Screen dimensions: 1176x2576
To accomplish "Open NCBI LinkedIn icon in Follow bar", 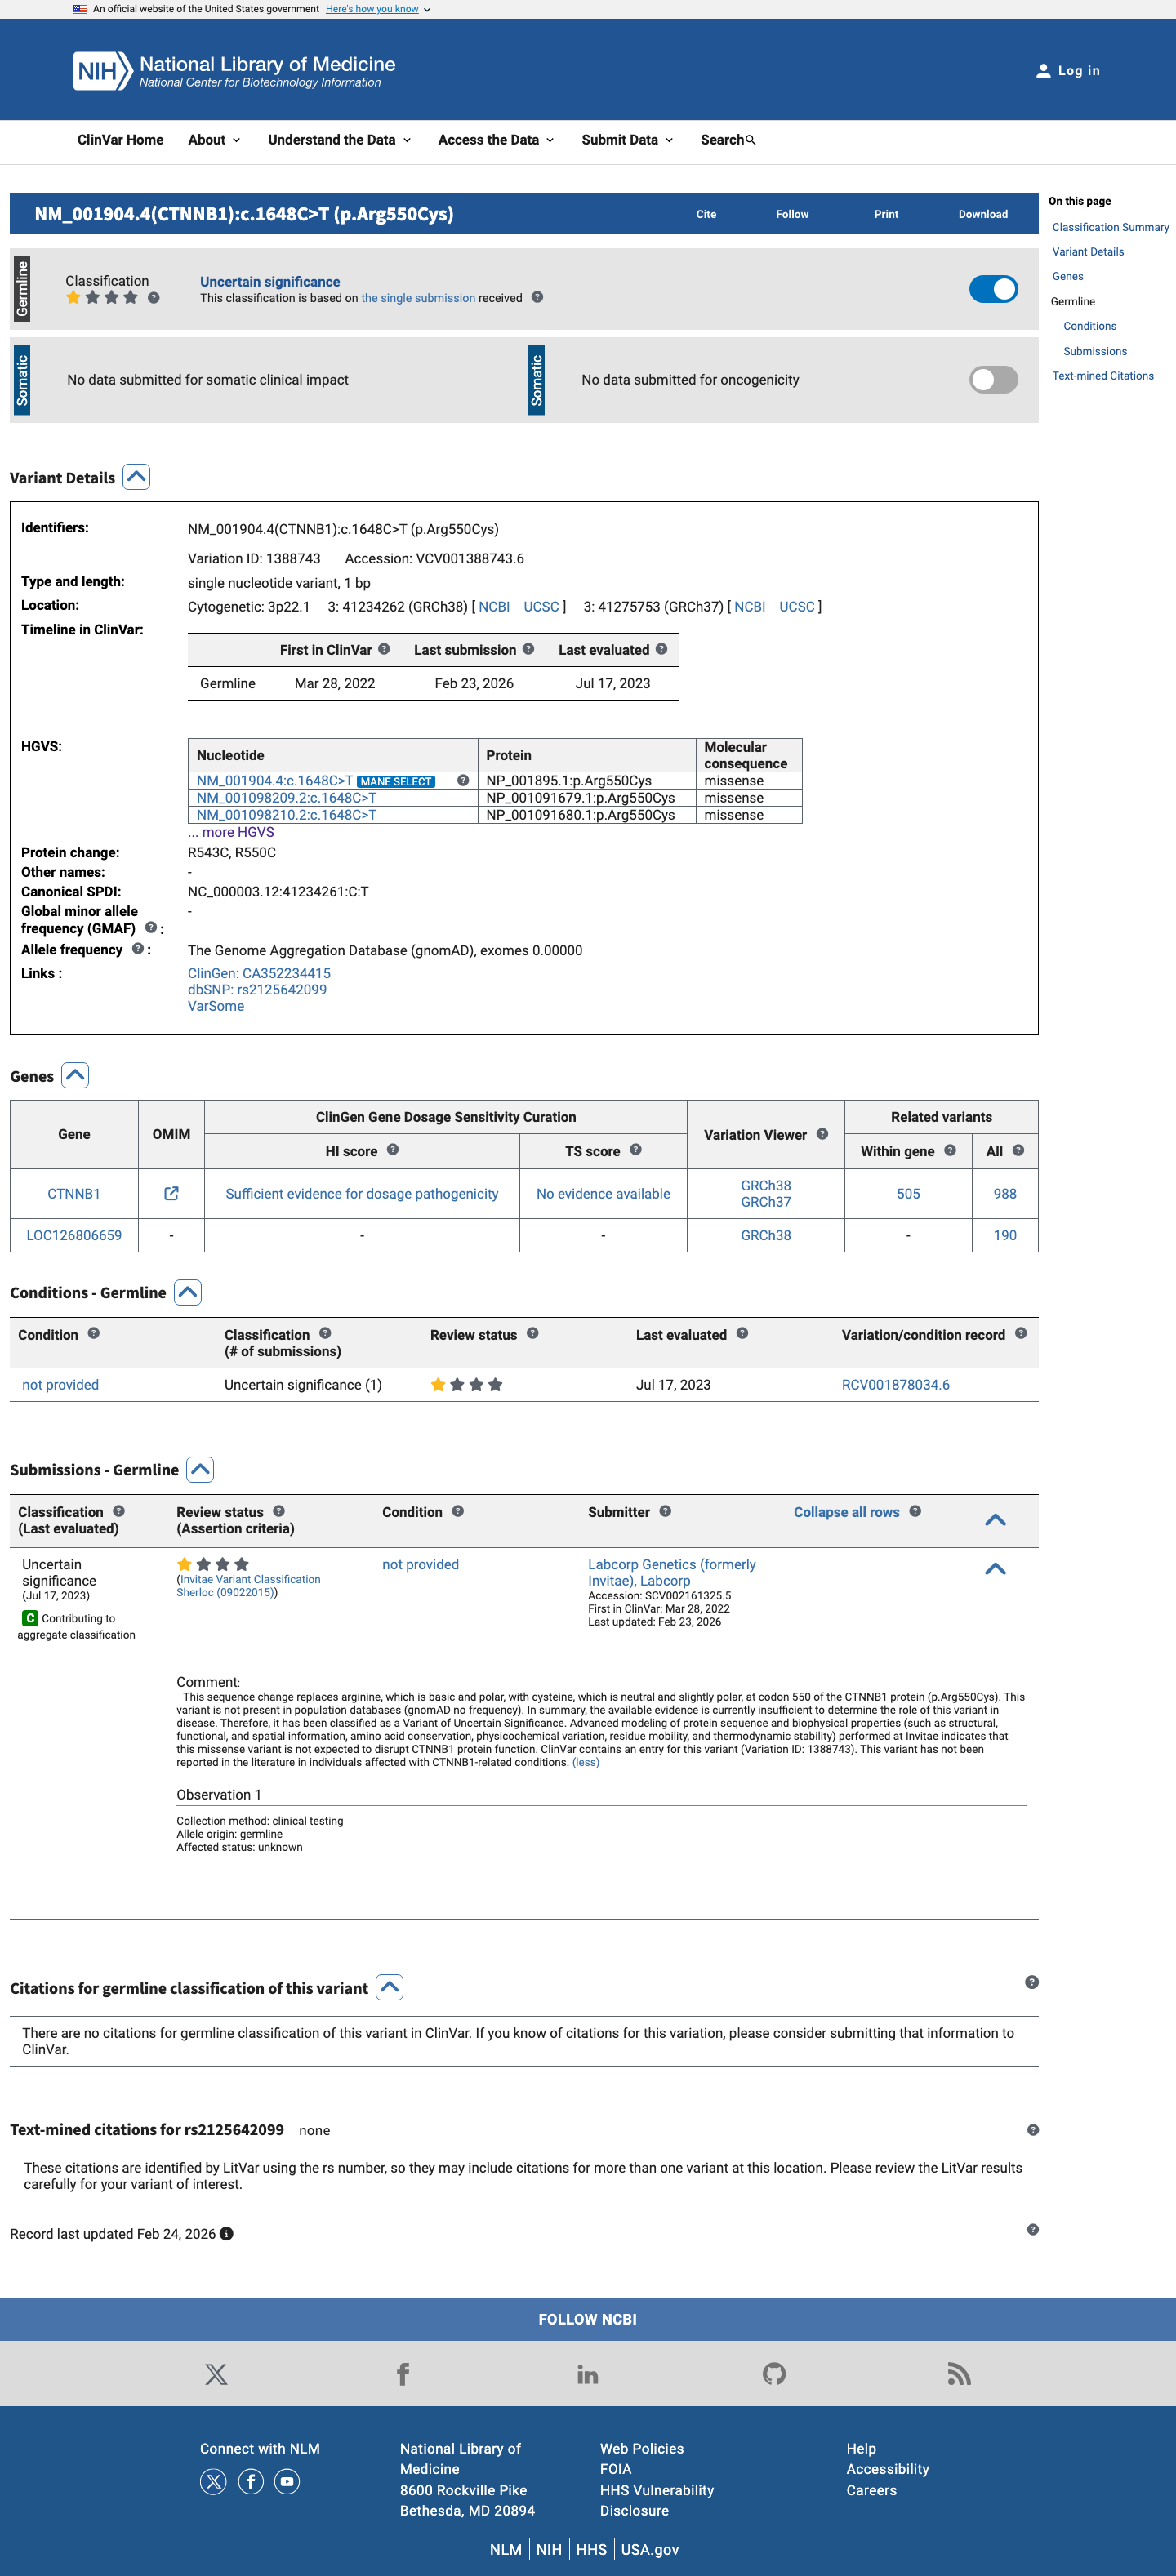I will 588,2373.
